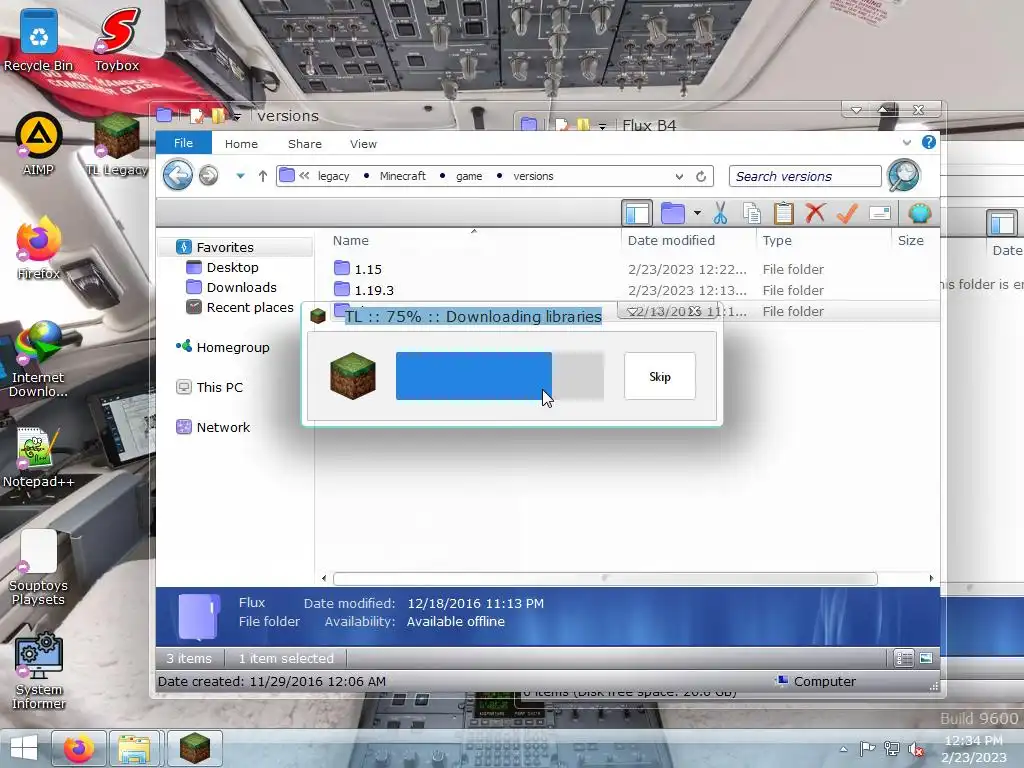Sort by Date modified column header

coord(671,240)
